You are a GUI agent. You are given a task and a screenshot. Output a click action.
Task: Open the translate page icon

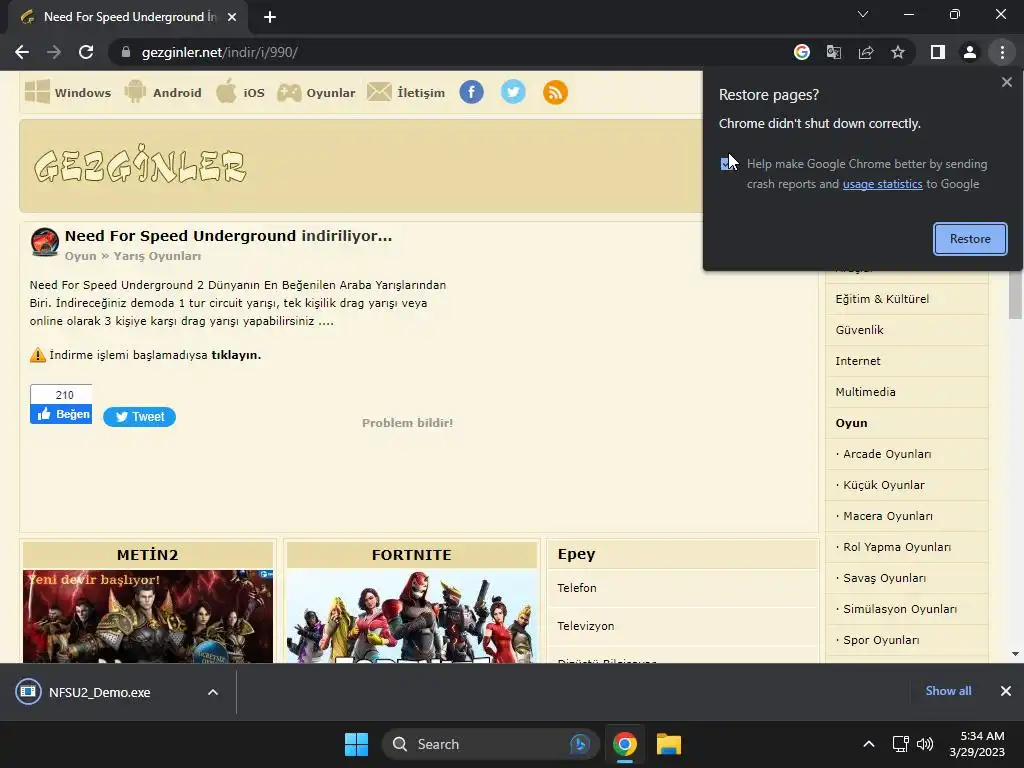coord(833,52)
